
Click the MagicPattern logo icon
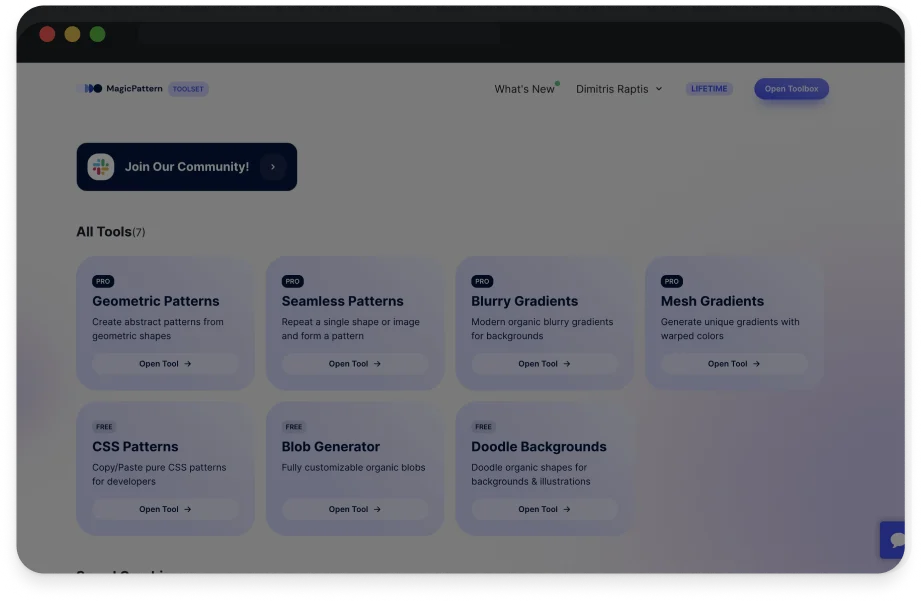[93, 89]
